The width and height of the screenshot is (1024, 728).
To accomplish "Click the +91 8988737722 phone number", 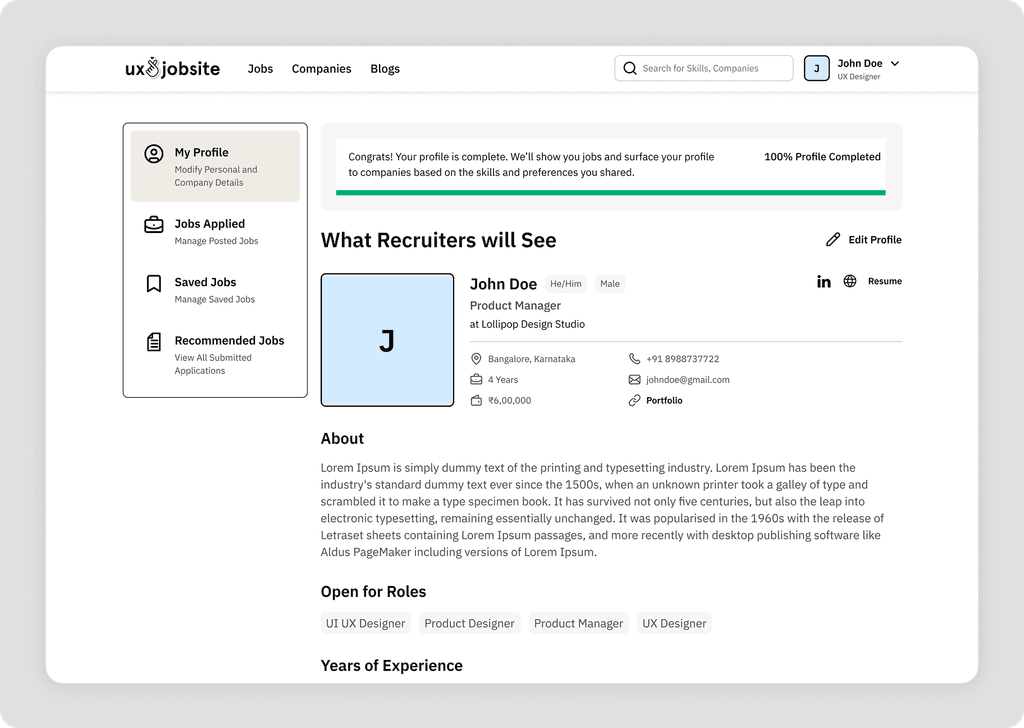I will (x=682, y=358).
